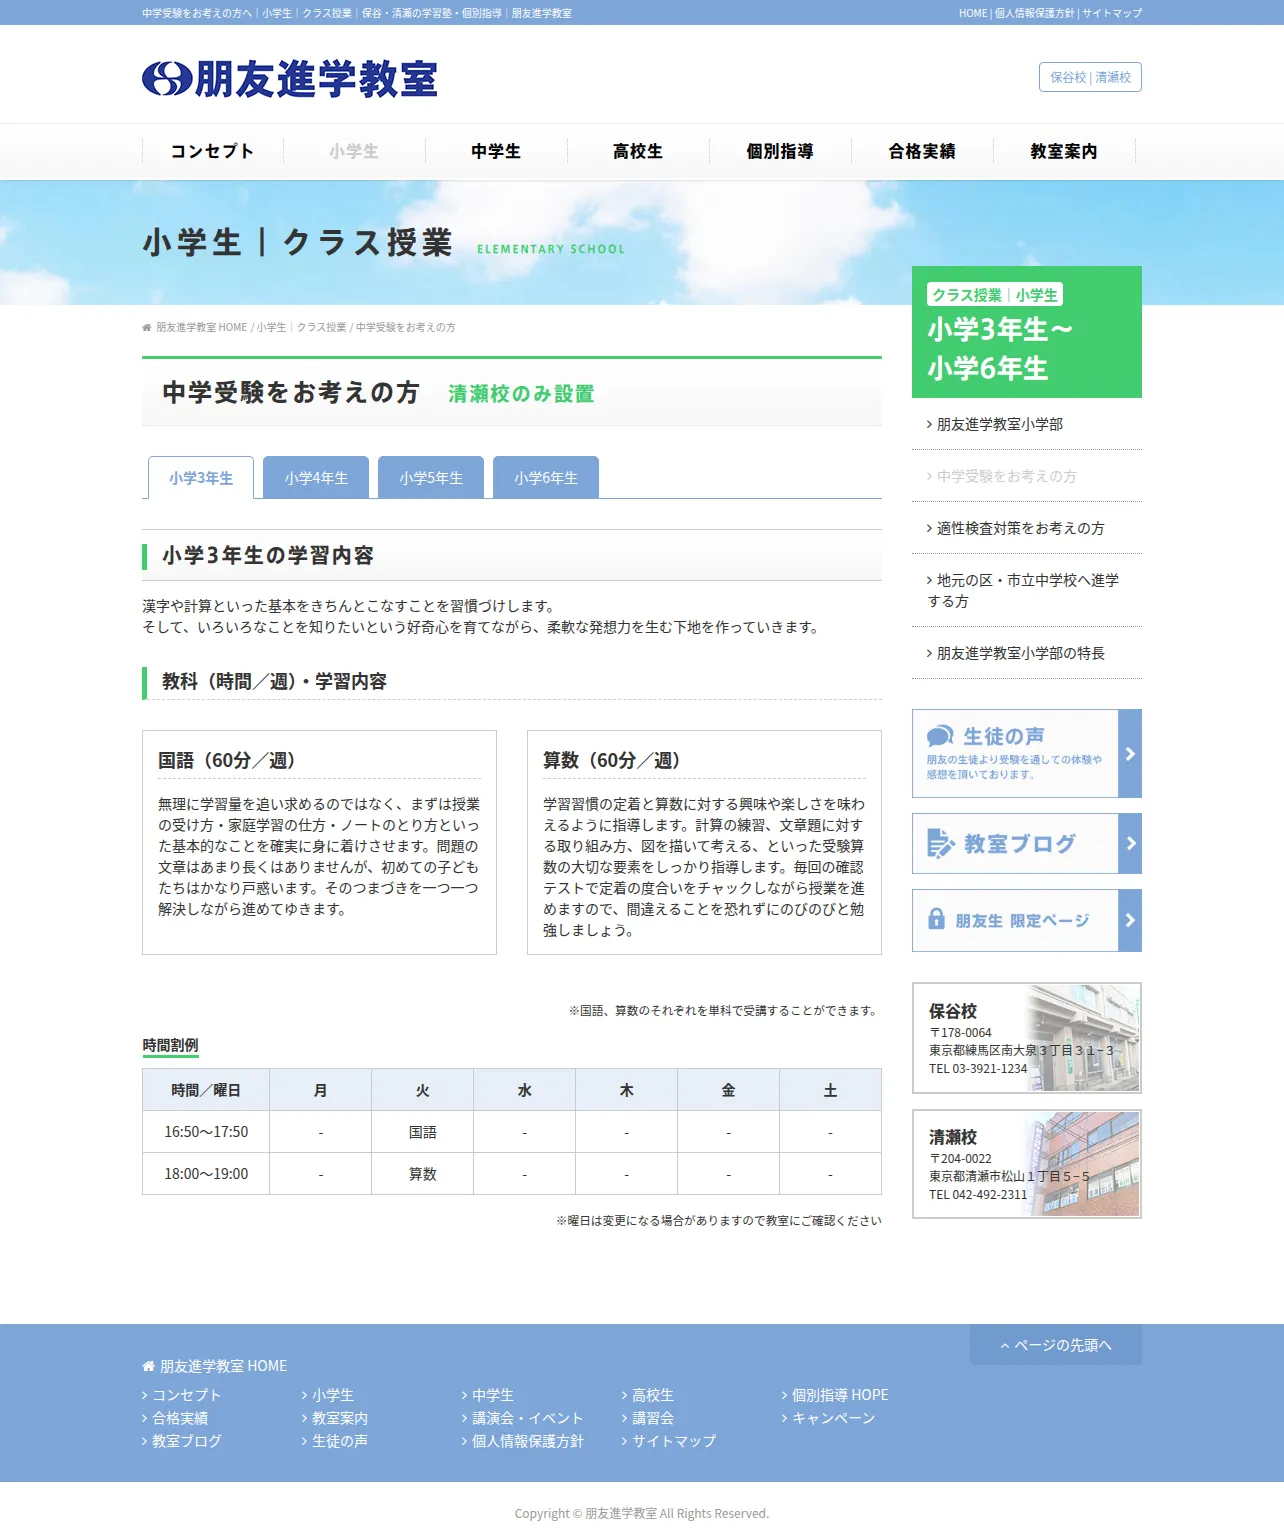The height and width of the screenshot is (1532, 1284).
Task: Click the 時間割例 heading
Action: (170, 1045)
